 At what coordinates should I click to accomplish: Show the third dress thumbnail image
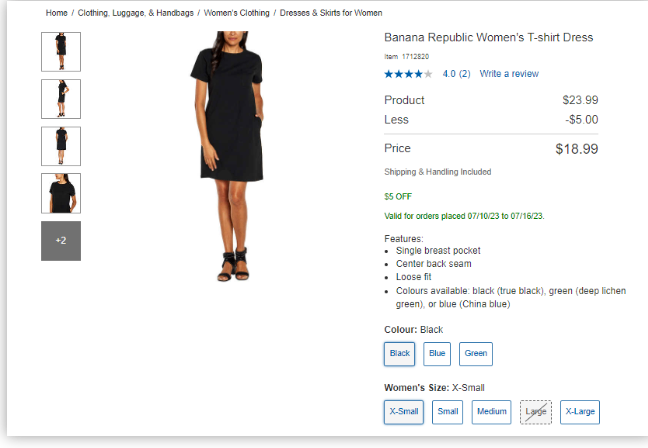pos(61,146)
